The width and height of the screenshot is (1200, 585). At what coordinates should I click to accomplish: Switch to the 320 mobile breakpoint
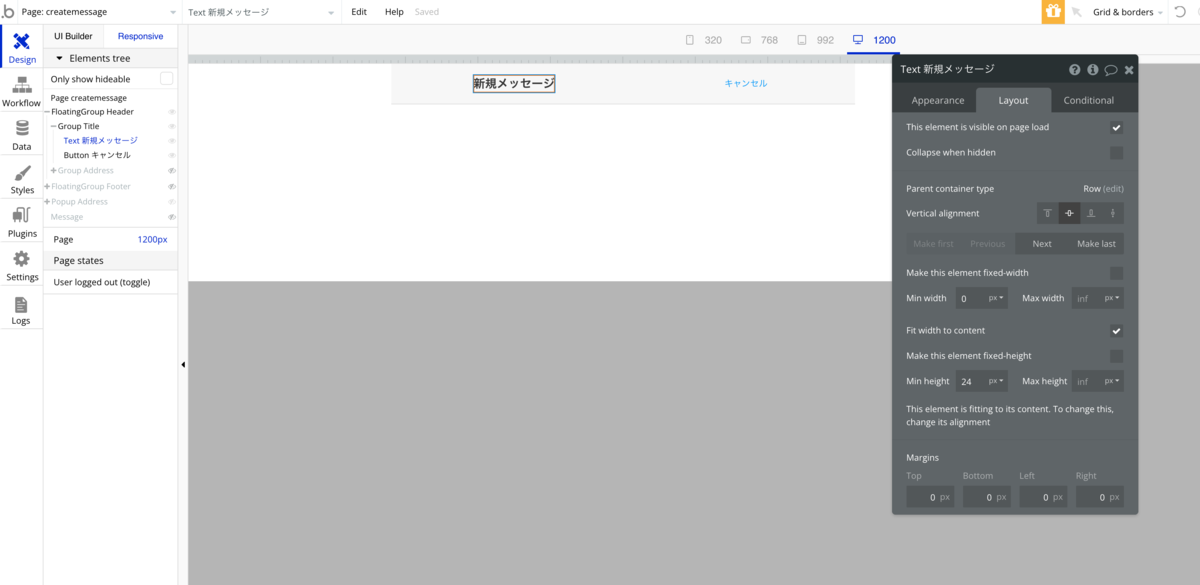pyautogui.click(x=704, y=40)
